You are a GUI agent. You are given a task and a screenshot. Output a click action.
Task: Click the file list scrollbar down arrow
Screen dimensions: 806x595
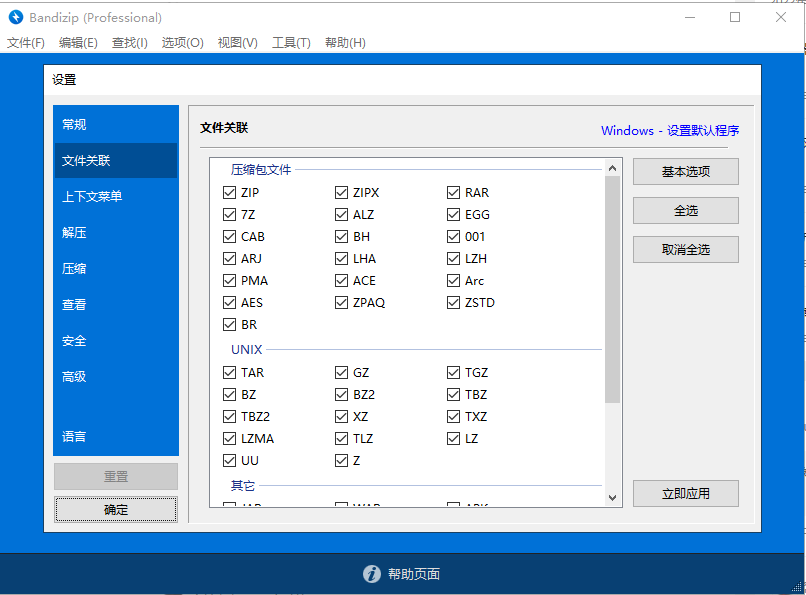click(612, 497)
